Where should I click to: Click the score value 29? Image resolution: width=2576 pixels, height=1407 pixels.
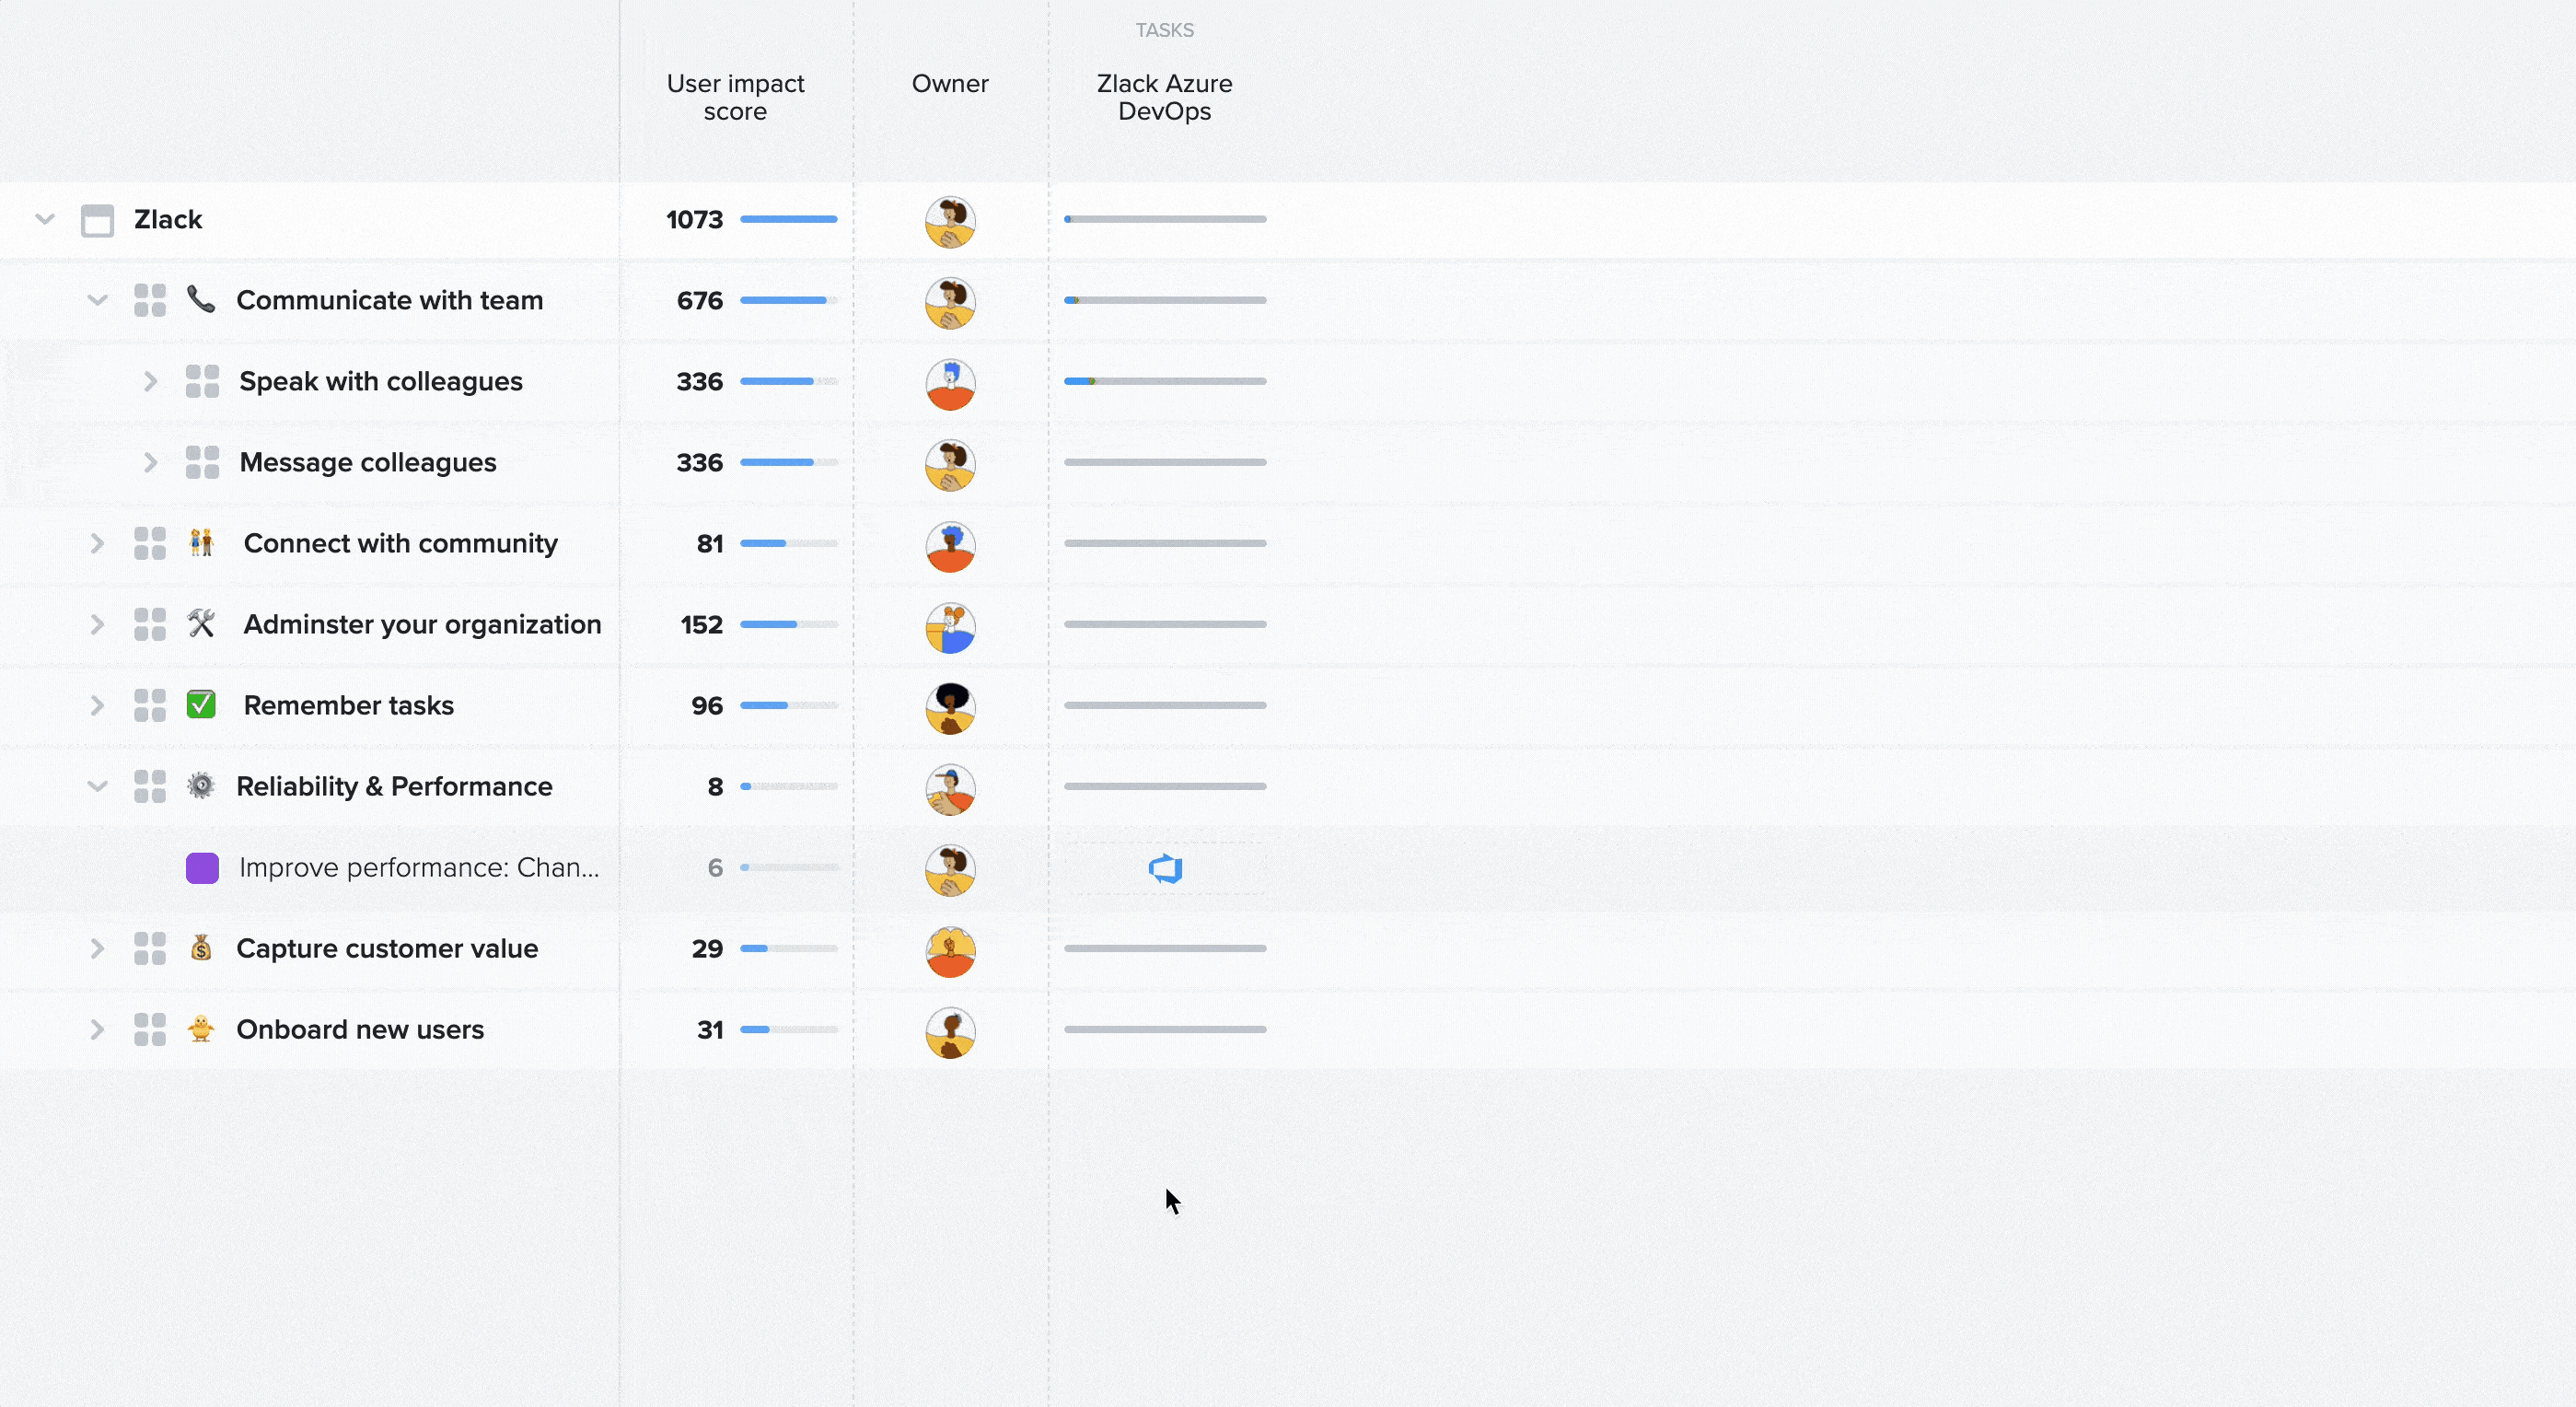[x=707, y=948]
